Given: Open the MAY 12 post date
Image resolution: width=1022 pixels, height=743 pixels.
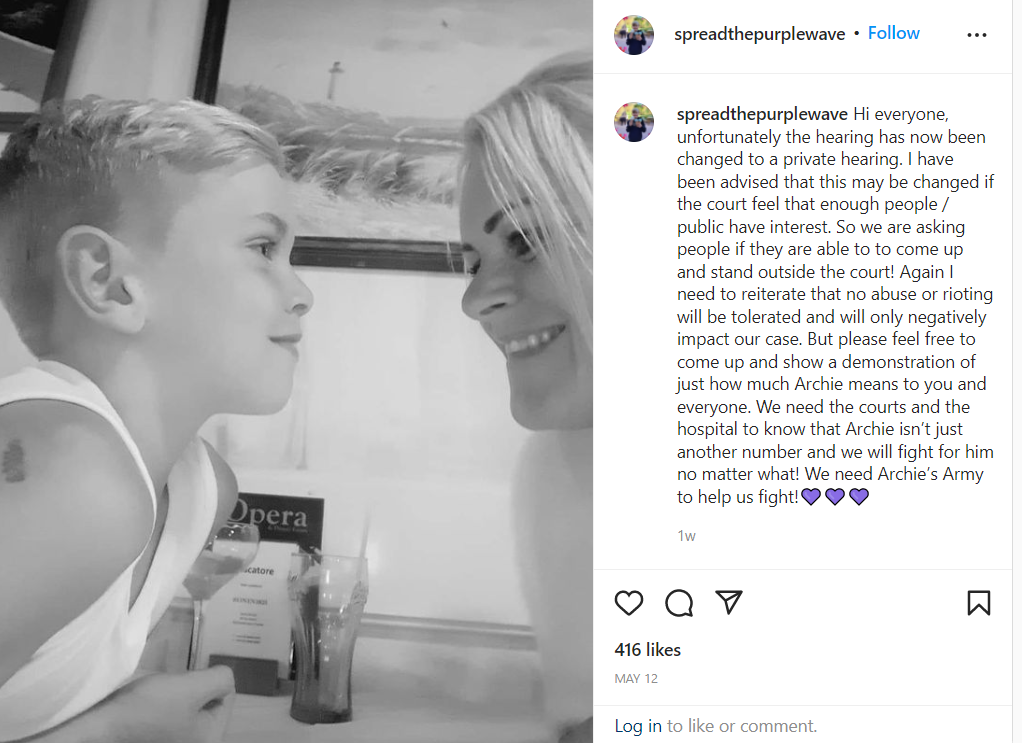Looking at the screenshot, I should [635, 678].
